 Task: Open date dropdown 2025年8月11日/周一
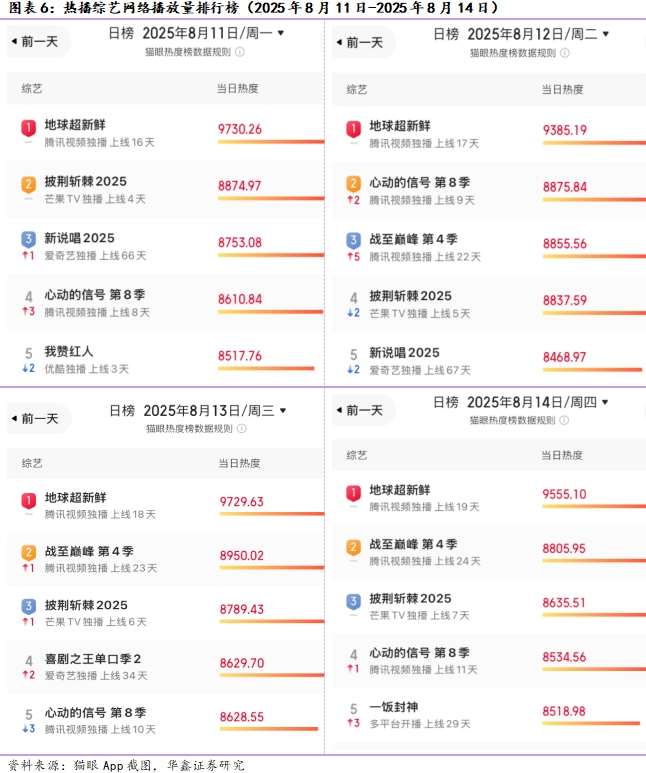point(280,33)
